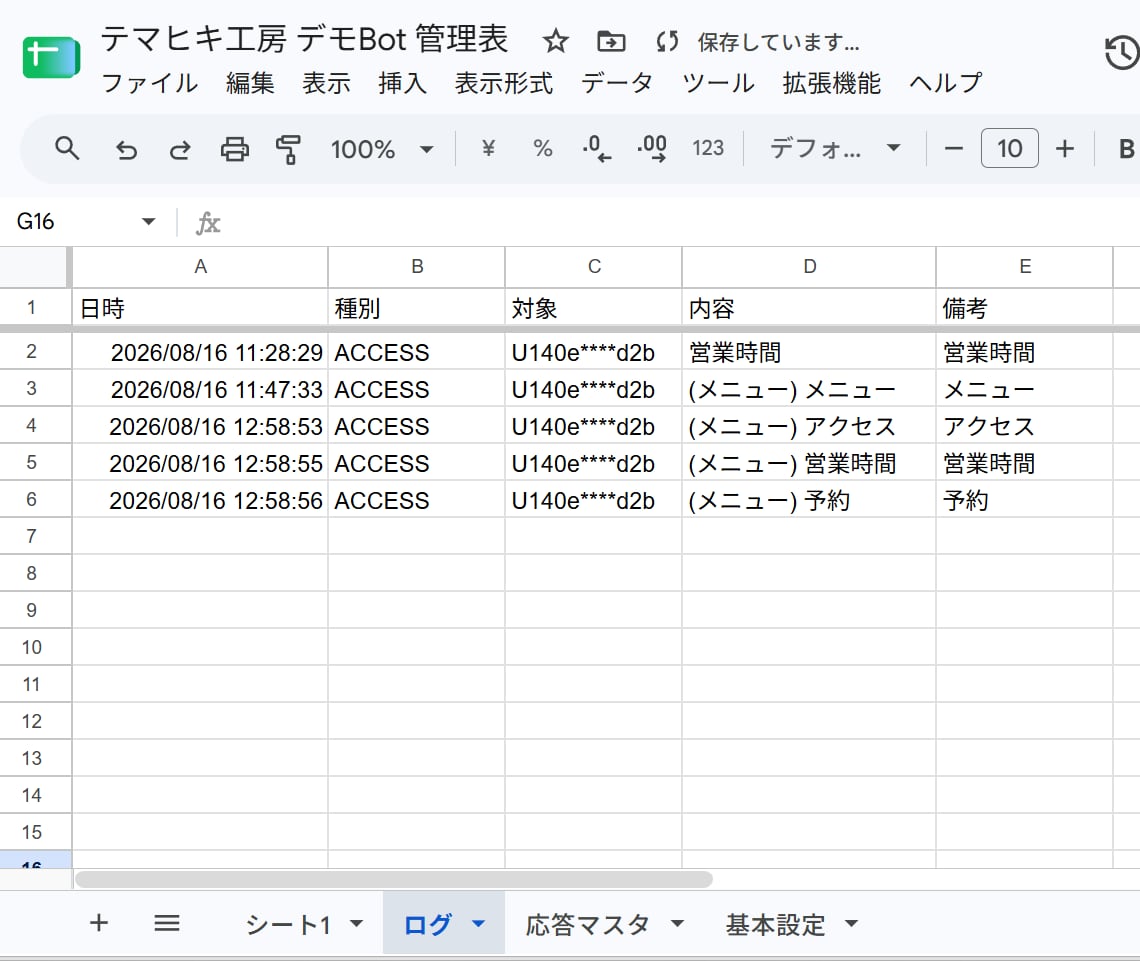
Task: Open the ログ tab dropdown arrow
Action: pyautogui.click(x=478, y=924)
